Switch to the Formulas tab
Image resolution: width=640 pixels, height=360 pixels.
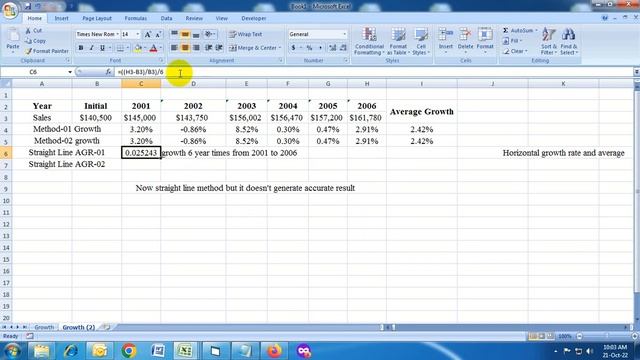tap(136, 18)
